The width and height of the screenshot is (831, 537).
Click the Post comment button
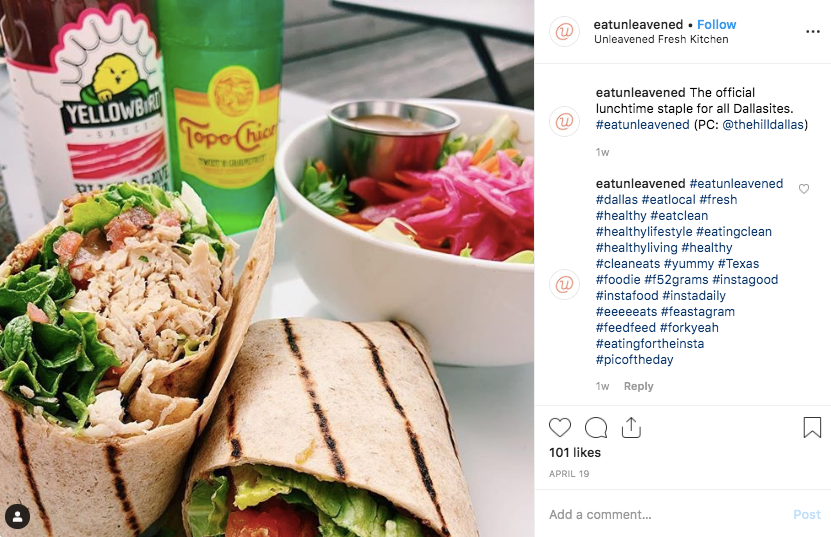tap(807, 514)
